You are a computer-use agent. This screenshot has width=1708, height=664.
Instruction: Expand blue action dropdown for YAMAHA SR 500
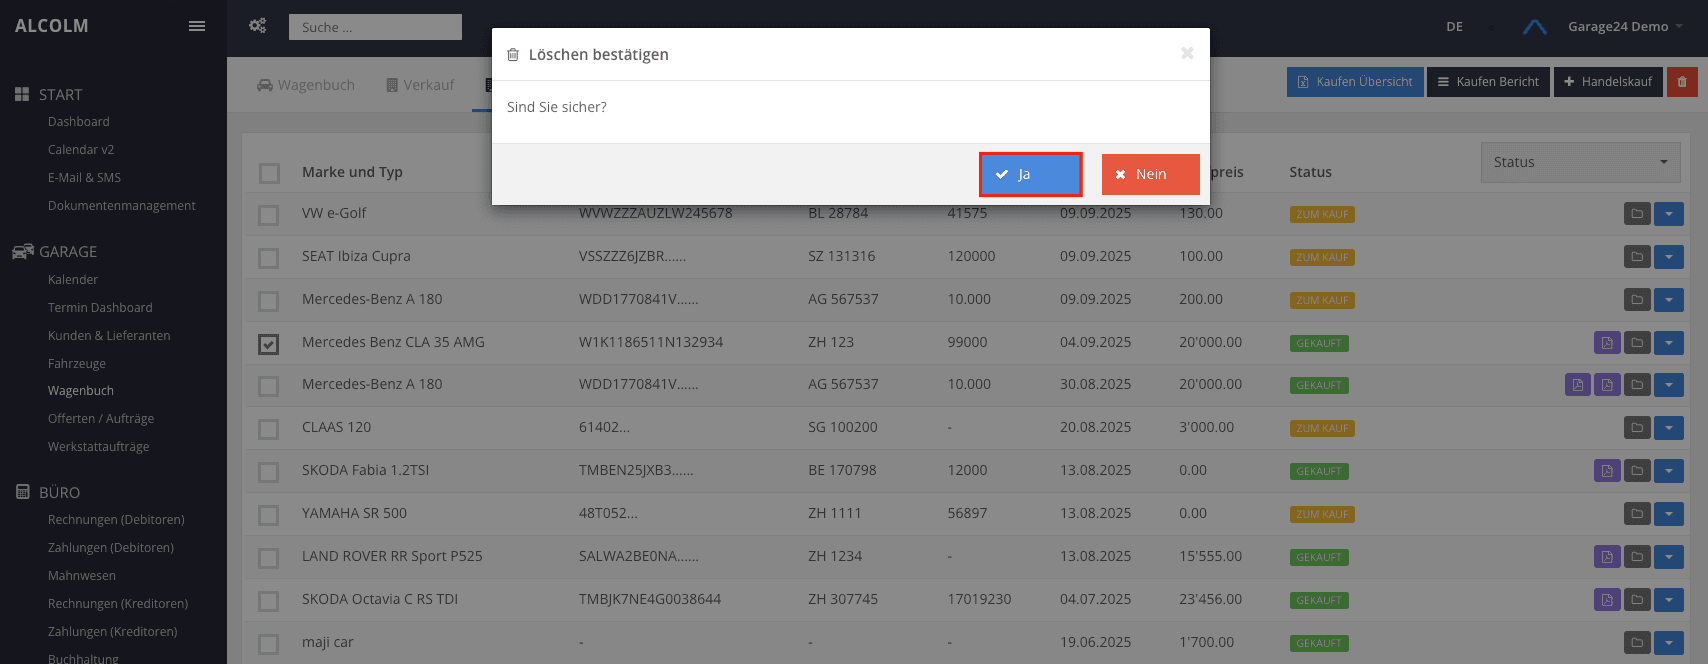coord(1669,514)
